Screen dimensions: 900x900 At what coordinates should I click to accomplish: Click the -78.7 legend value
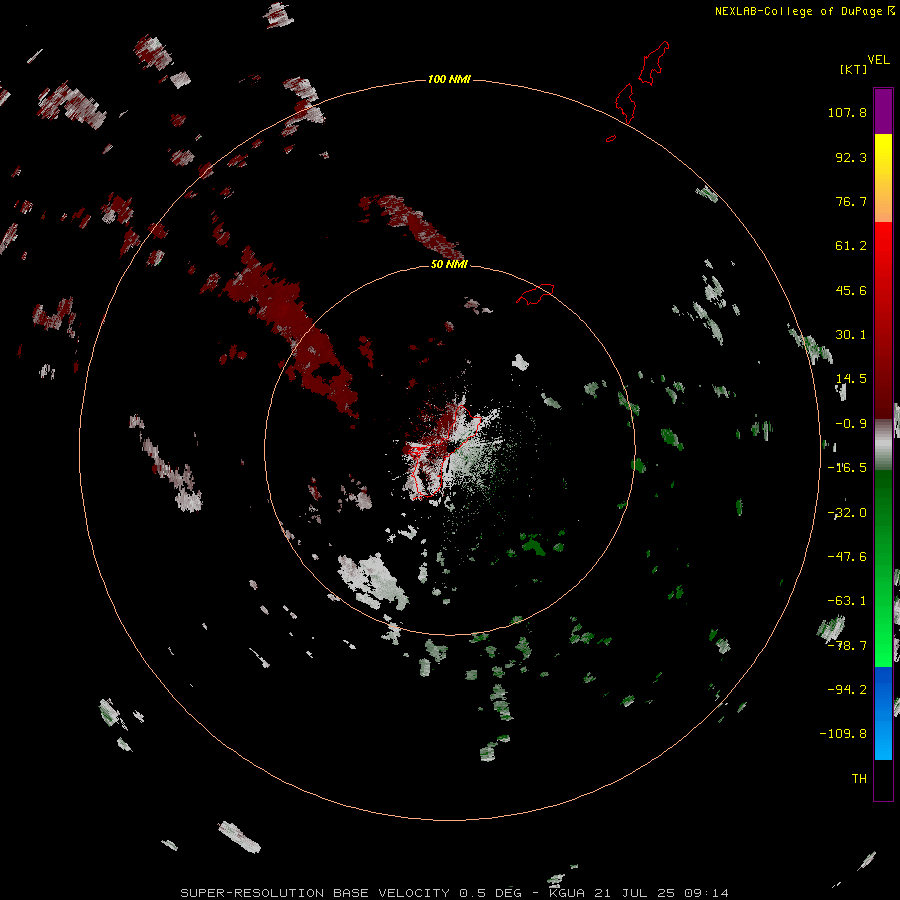(x=847, y=646)
